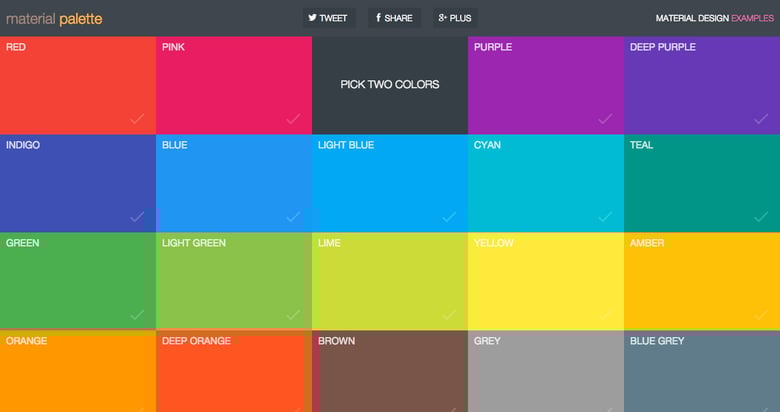Screen dimensions: 780x412
Task: Click the Google Plus button
Action: pyautogui.click(x=455, y=18)
